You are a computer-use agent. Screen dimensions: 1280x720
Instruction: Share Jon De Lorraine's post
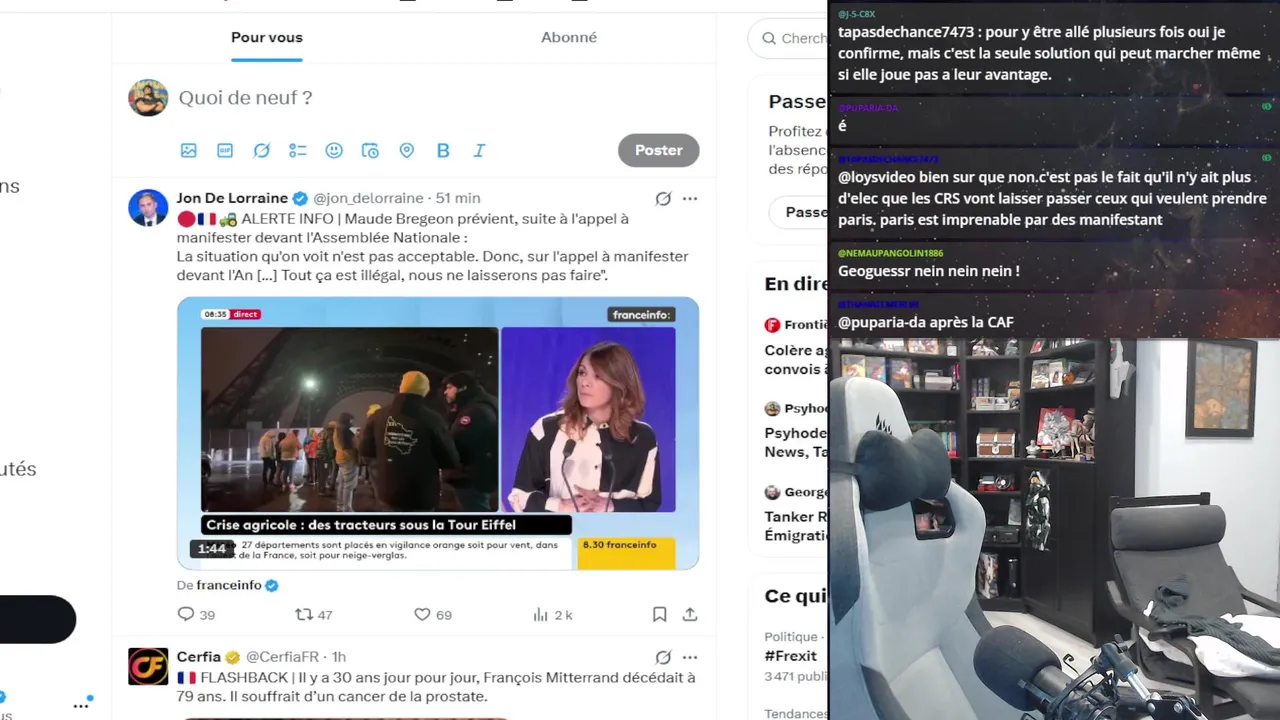coord(690,615)
